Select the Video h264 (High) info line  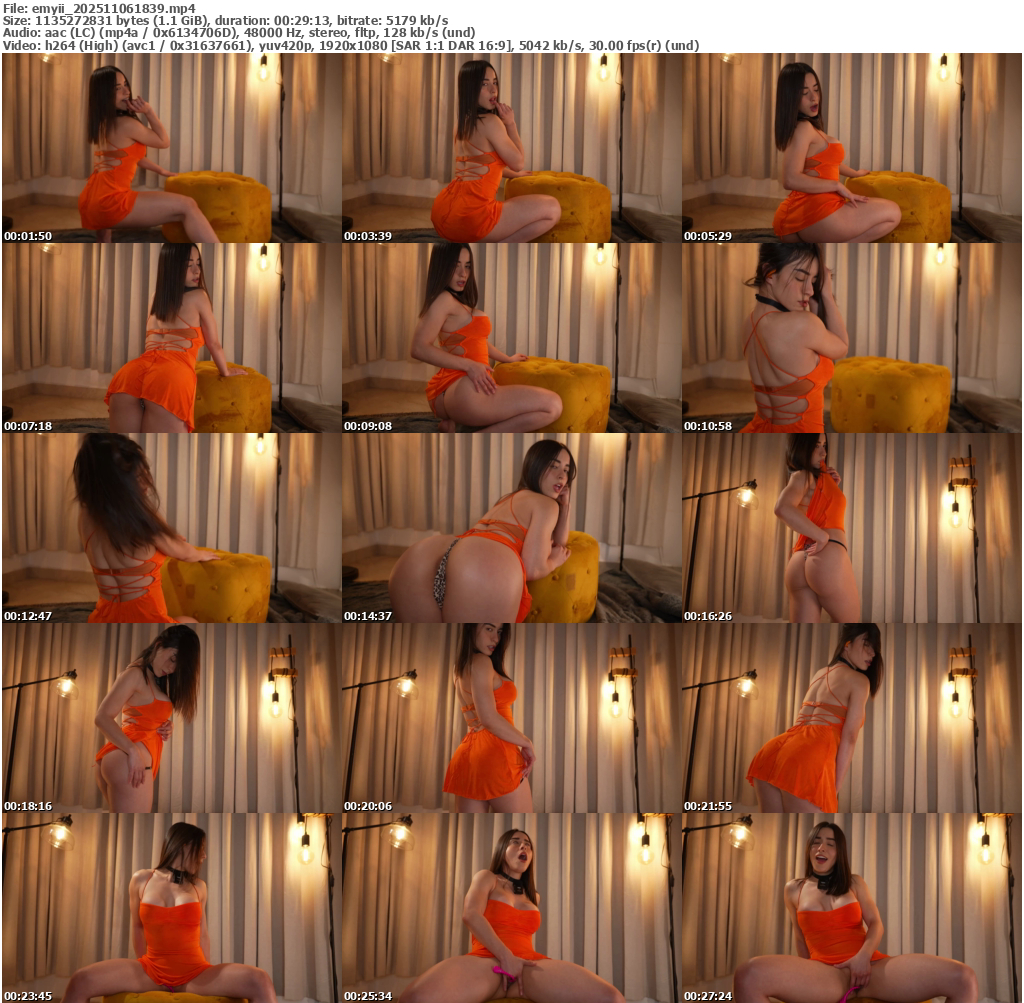pyautogui.click(x=351, y=46)
